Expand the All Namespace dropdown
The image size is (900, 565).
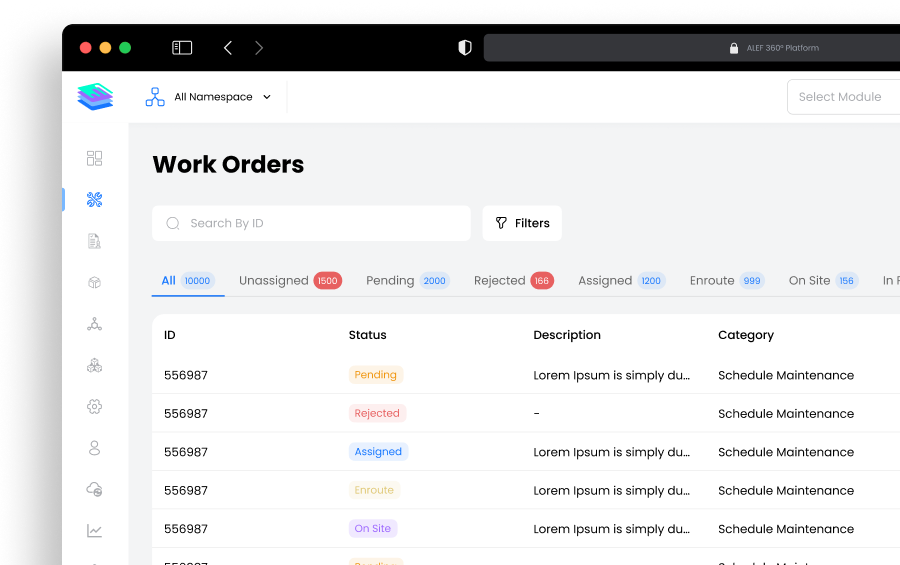coord(209,97)
